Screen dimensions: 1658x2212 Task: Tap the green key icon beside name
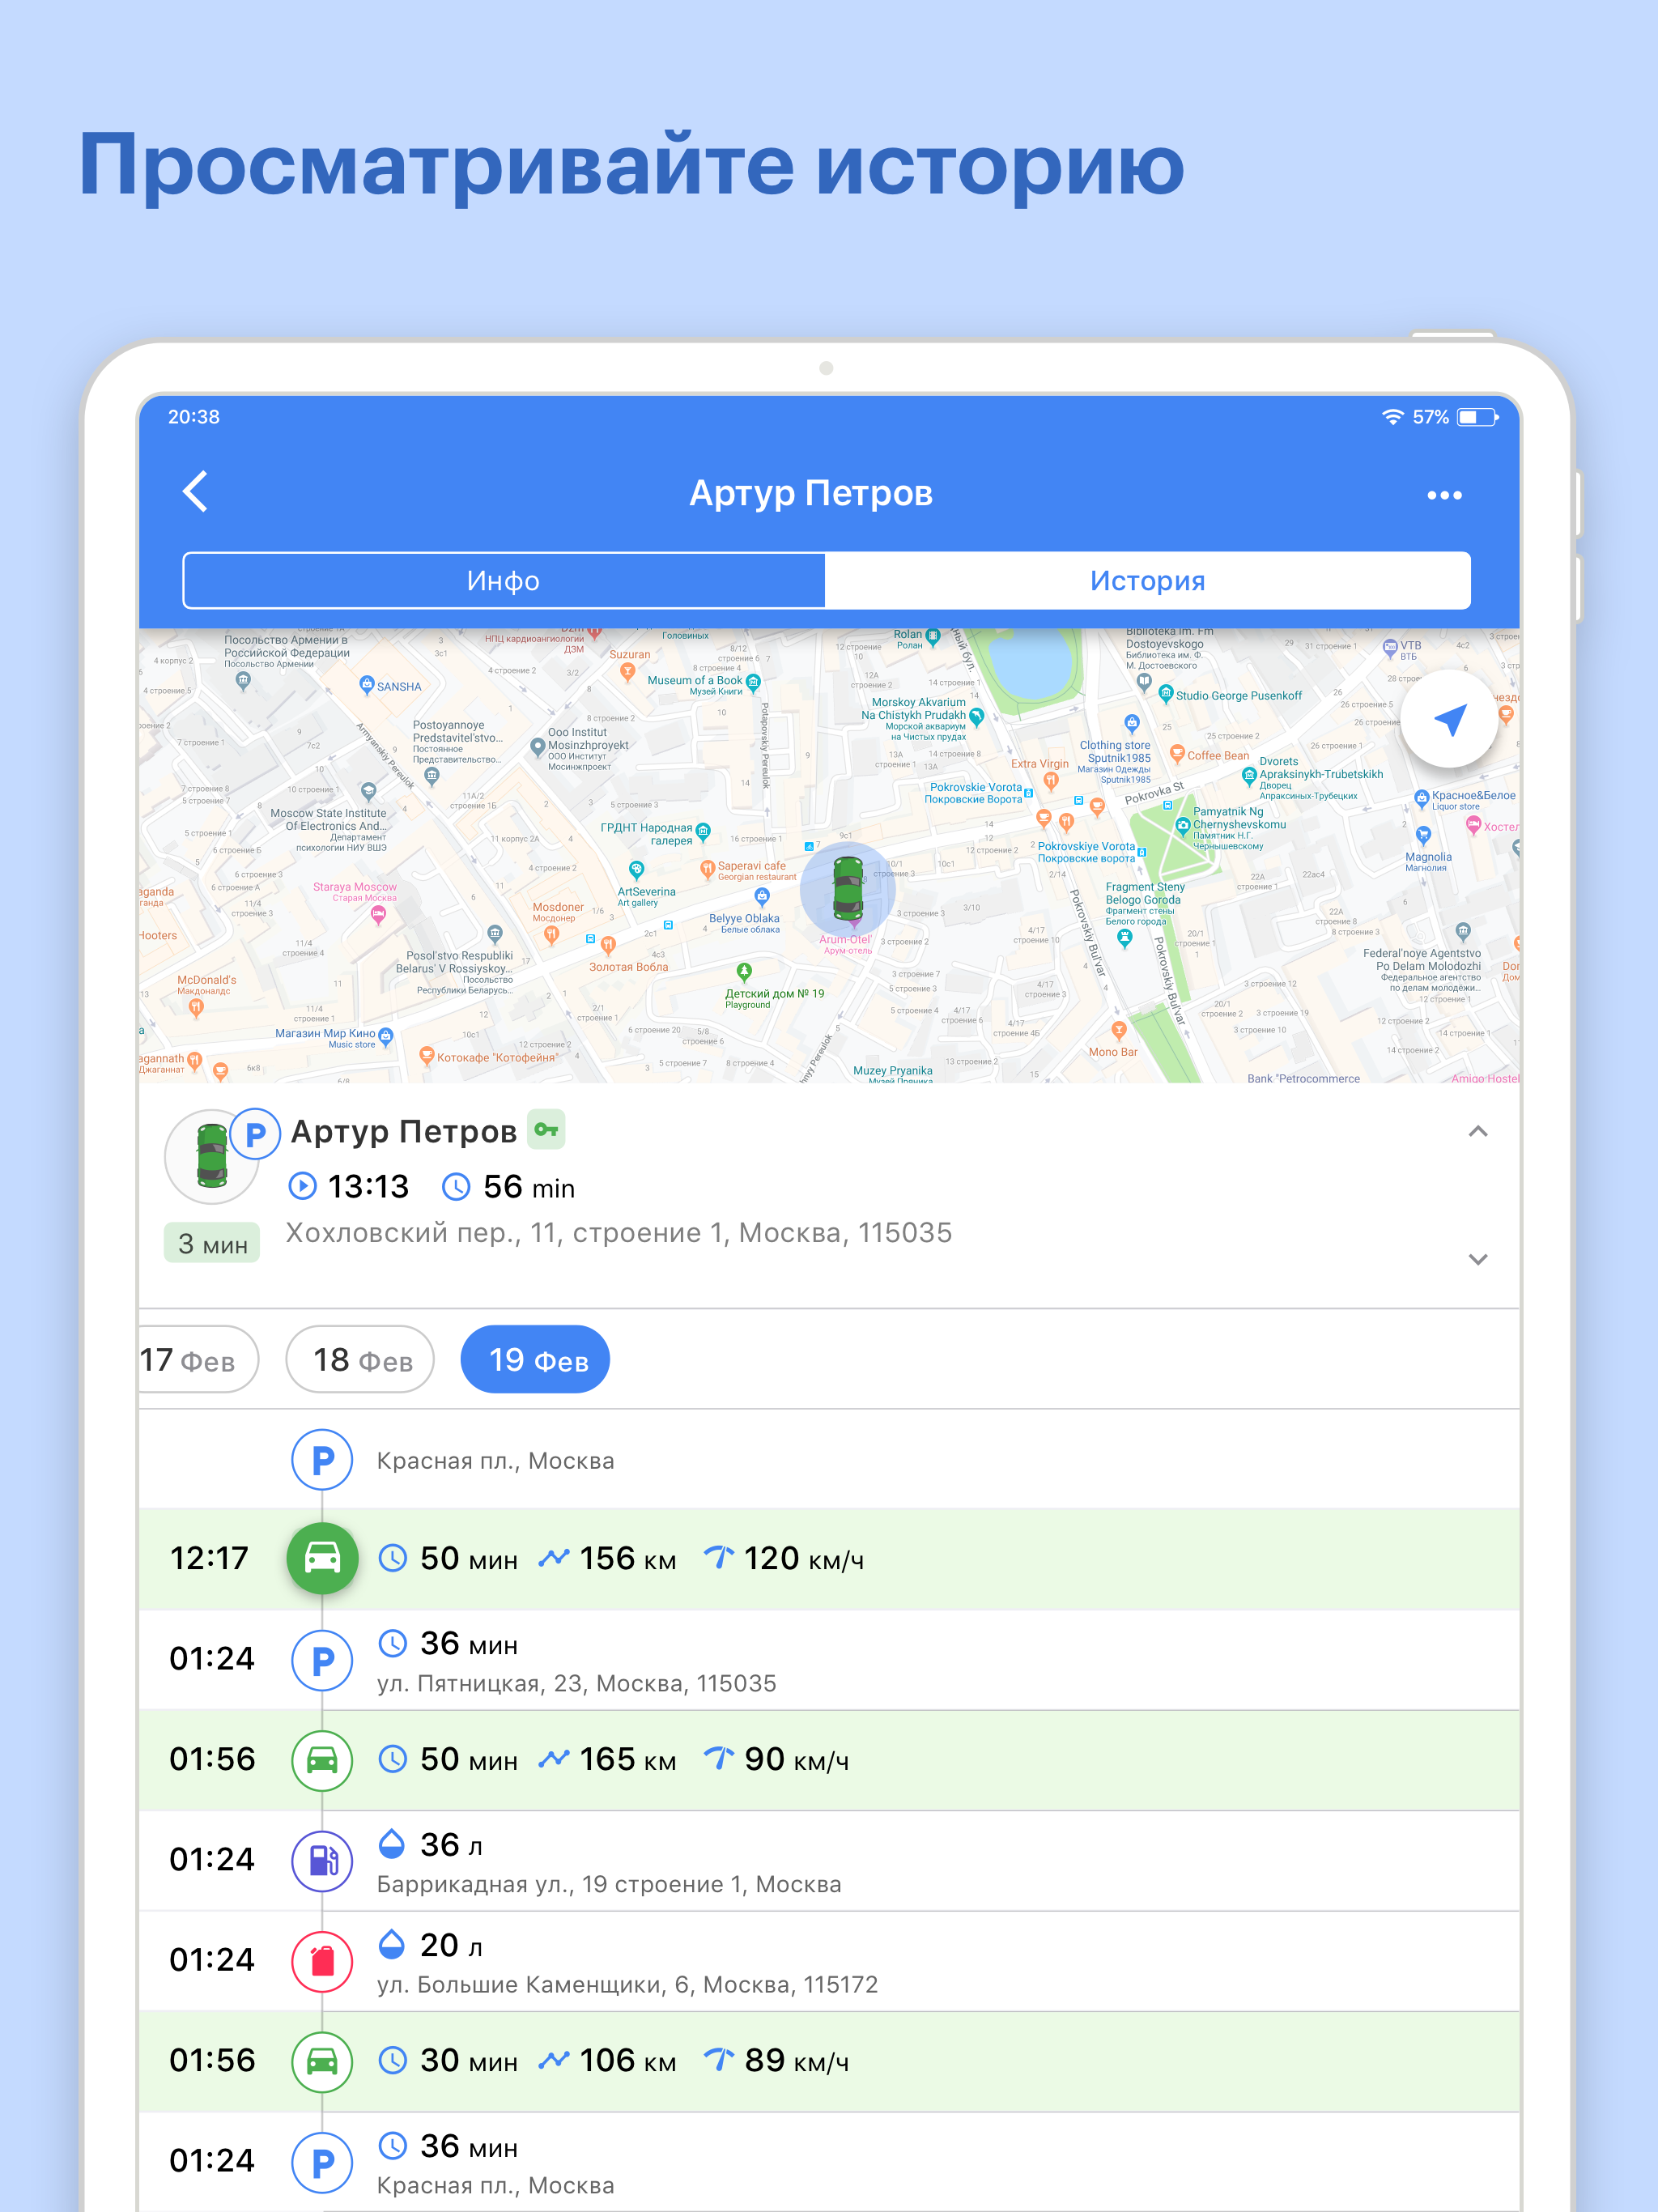pyautogui.click(x=546, y=1129)
